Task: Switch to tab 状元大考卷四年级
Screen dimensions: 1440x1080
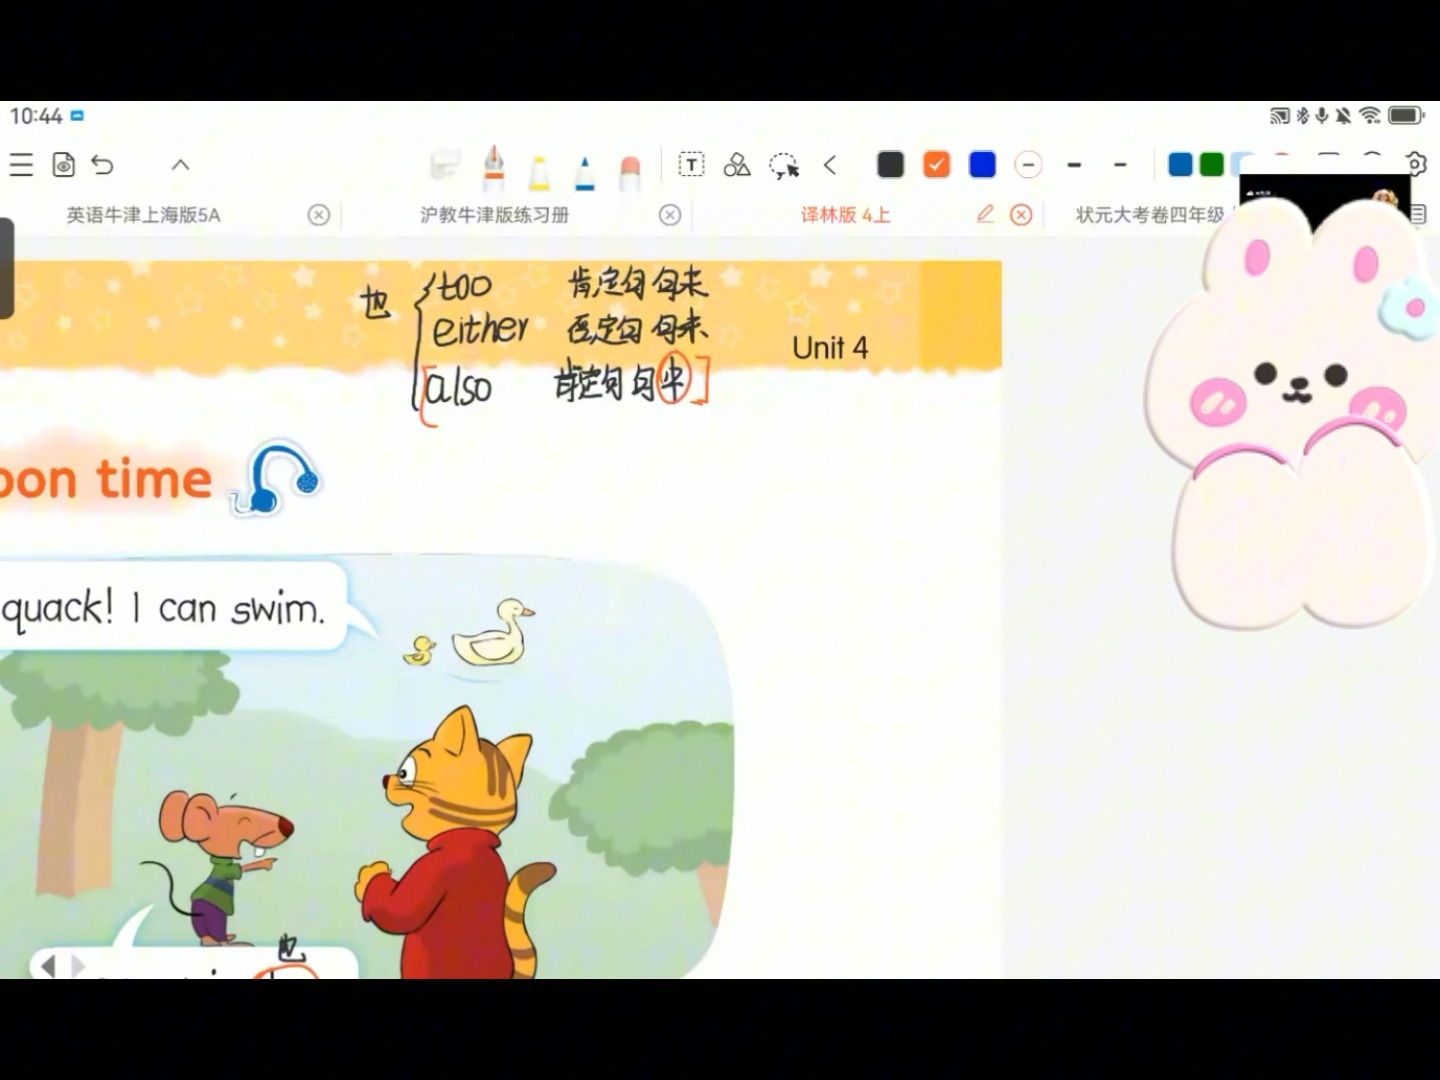Action: point(1150,215)
